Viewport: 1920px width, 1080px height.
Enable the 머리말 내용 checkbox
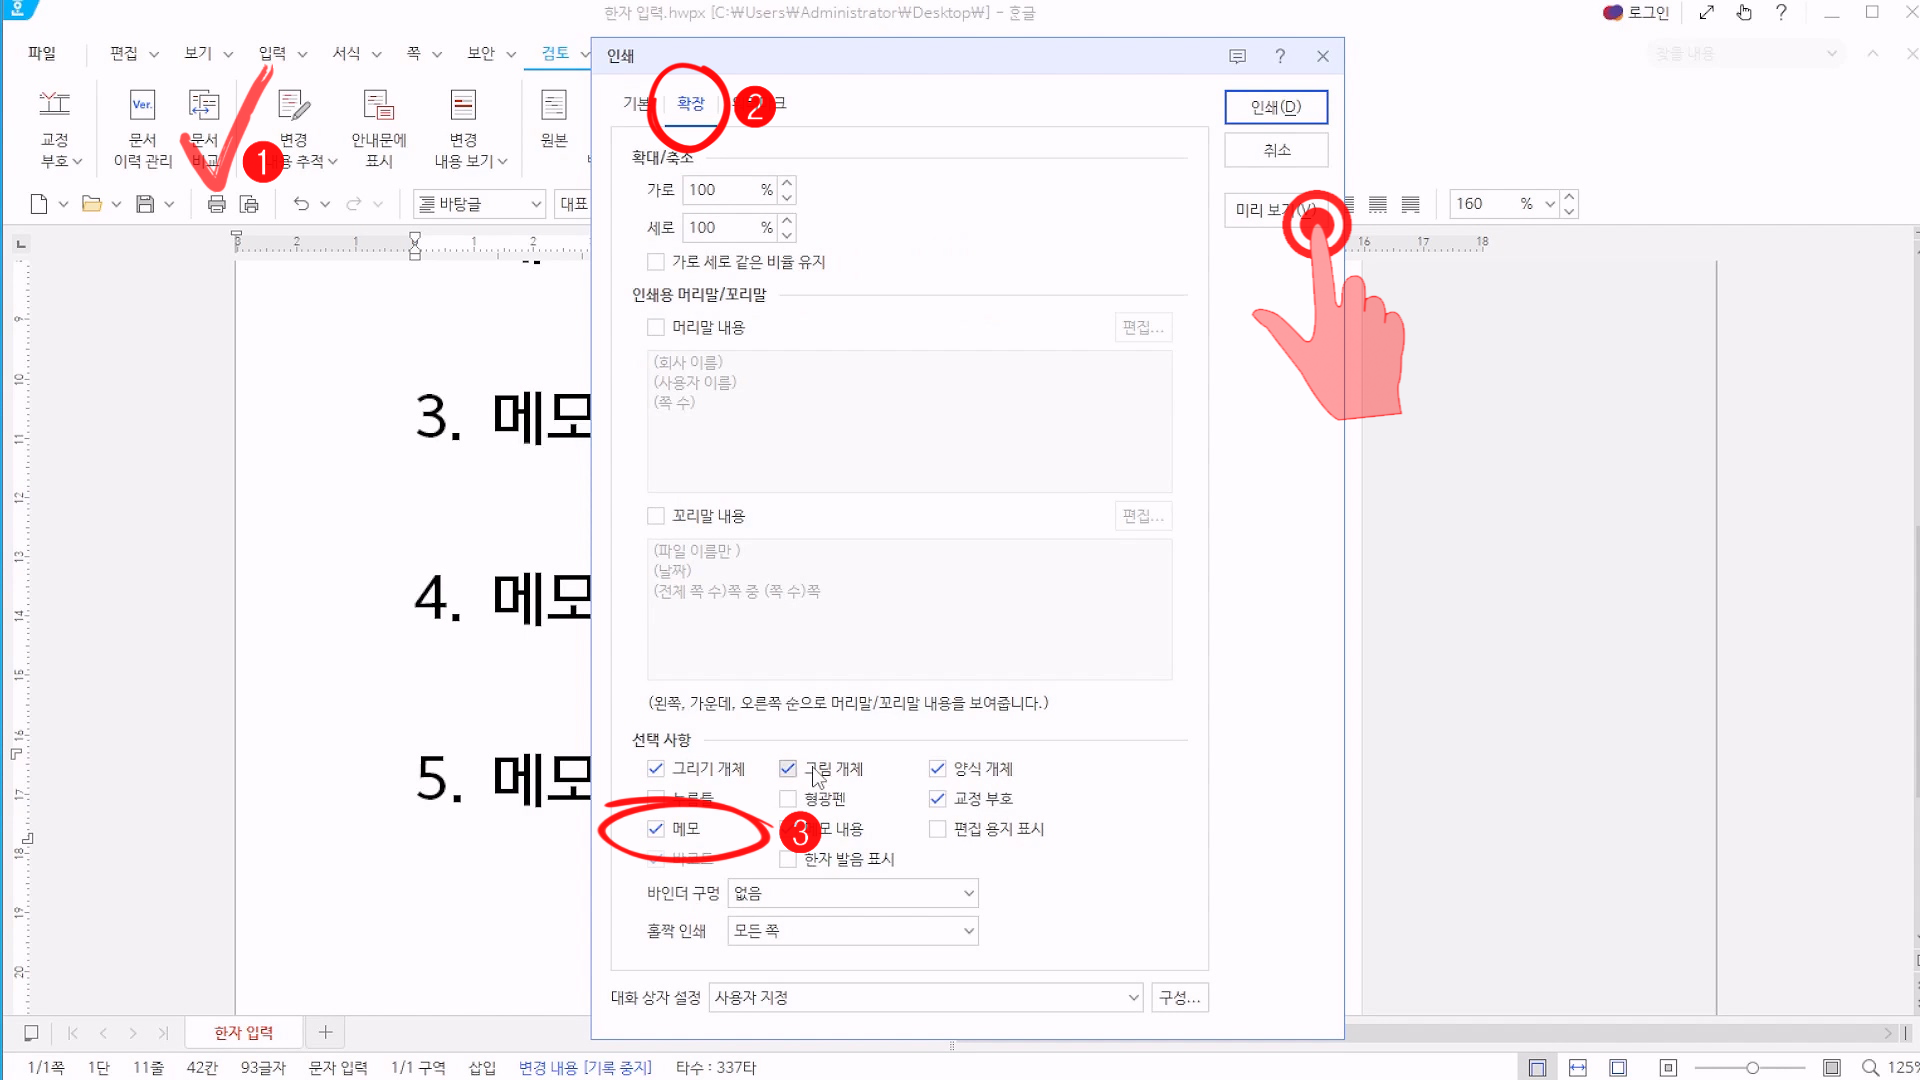656,327
